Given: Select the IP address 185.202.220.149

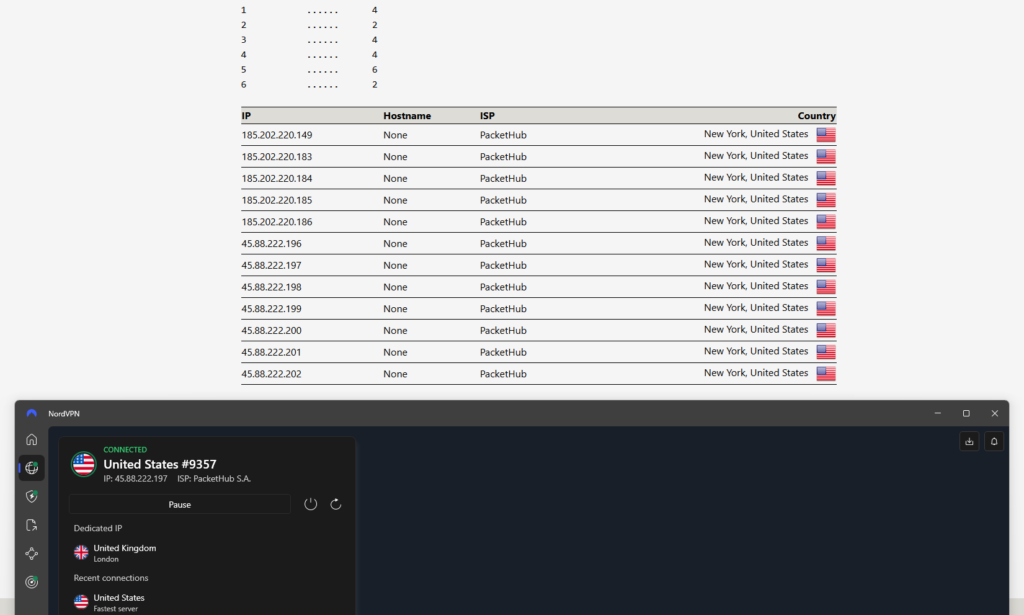Looking at the screenshot, I should click(x=277, y=135).
